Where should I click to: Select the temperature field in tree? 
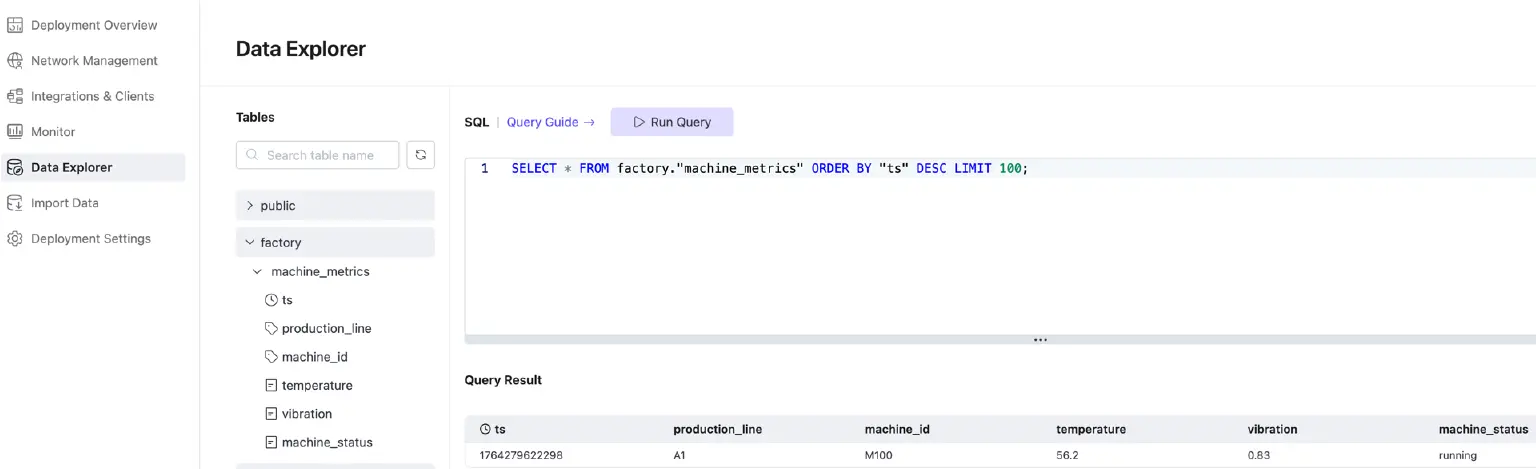(x=317, y=386)
